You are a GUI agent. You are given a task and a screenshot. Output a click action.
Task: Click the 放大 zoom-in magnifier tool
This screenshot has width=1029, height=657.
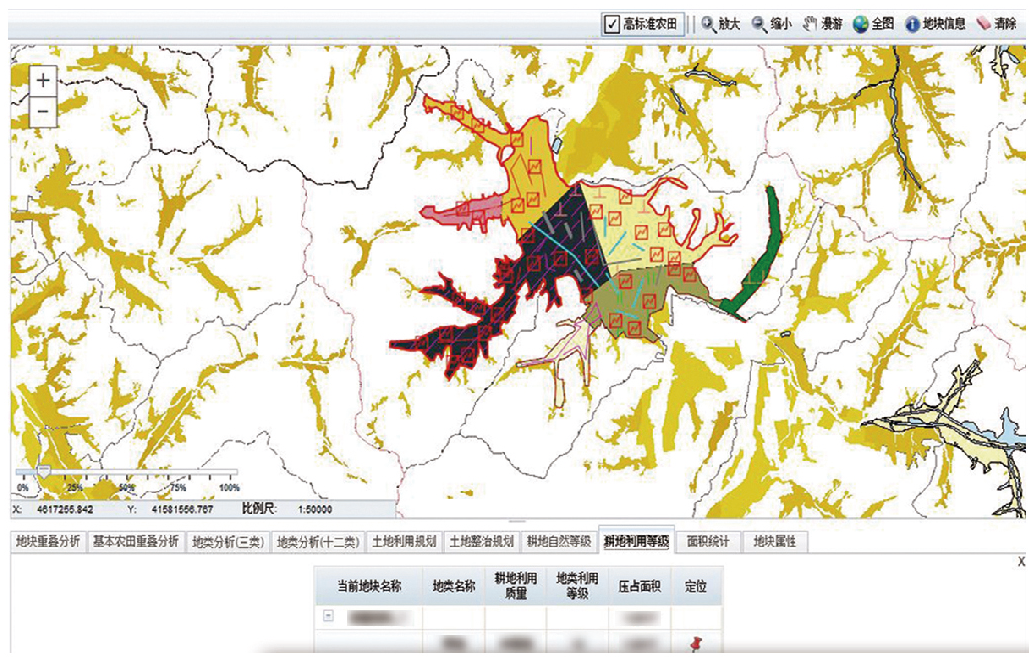point(722,25)
